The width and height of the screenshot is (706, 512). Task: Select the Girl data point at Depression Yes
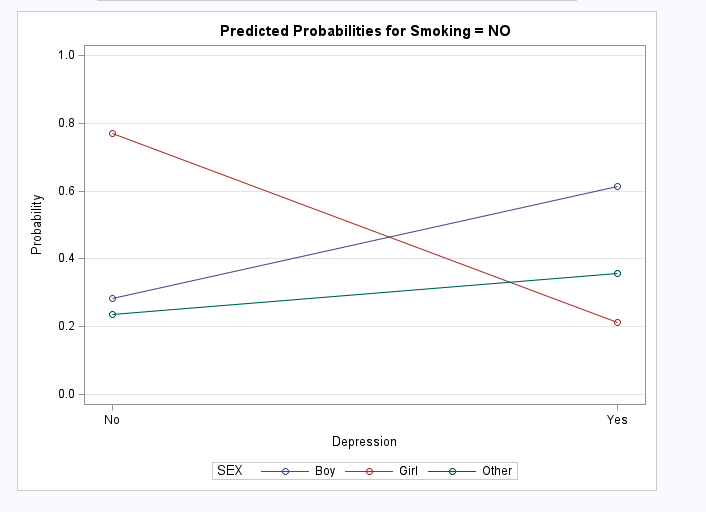coord(617,322)
